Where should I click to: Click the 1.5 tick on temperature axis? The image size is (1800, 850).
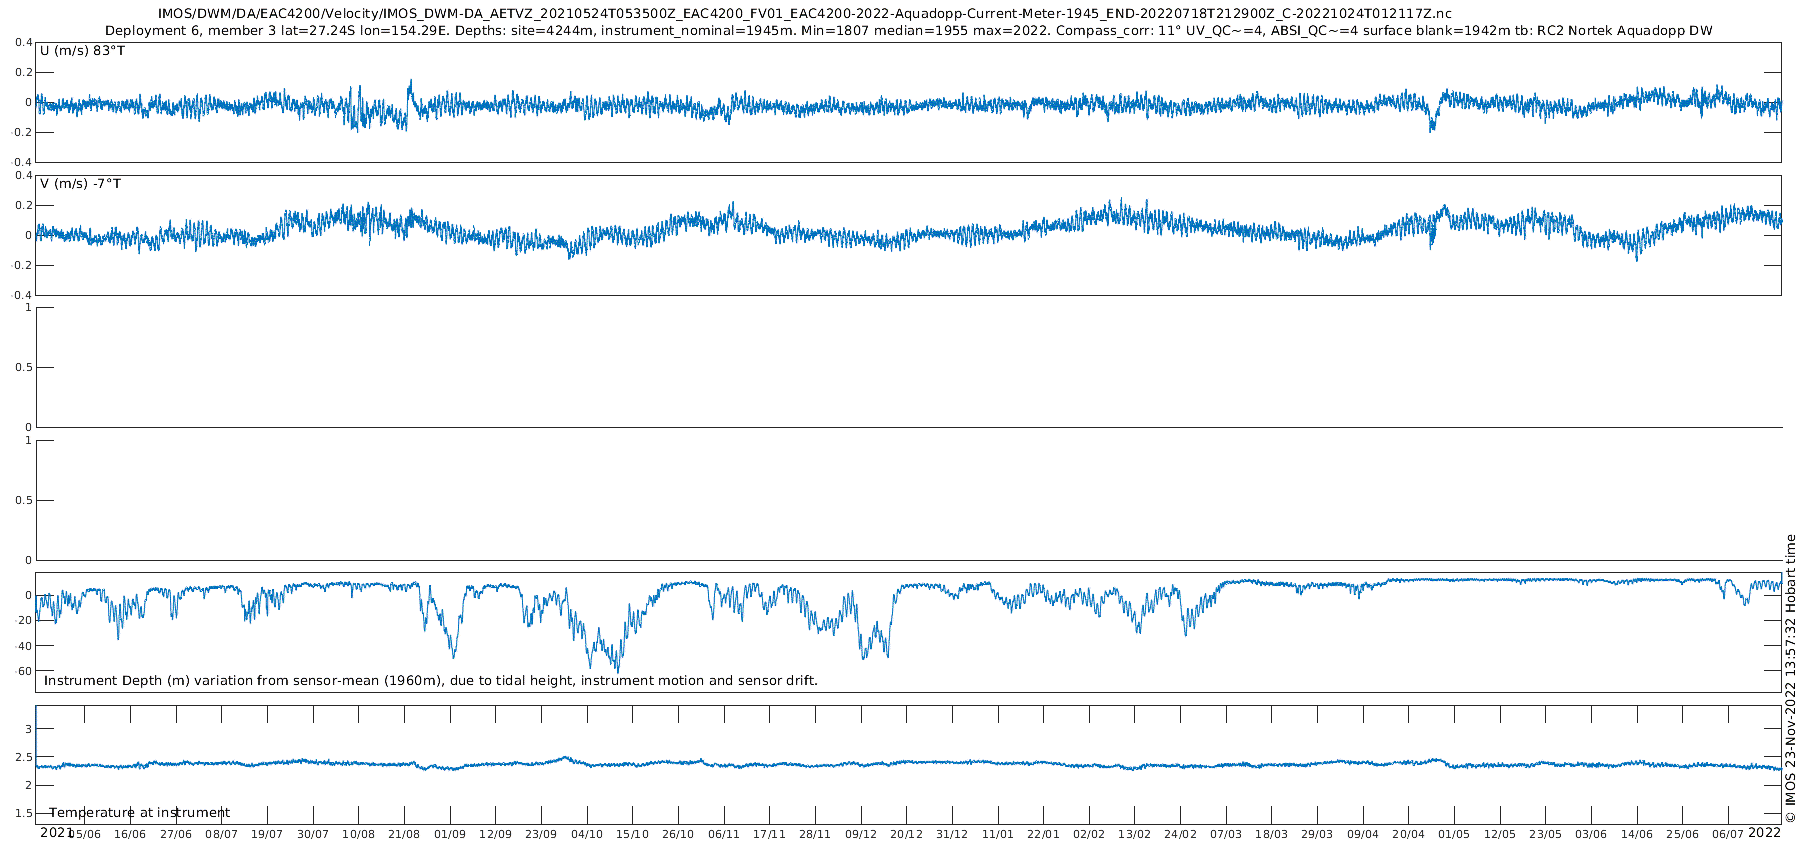[23, 813]
